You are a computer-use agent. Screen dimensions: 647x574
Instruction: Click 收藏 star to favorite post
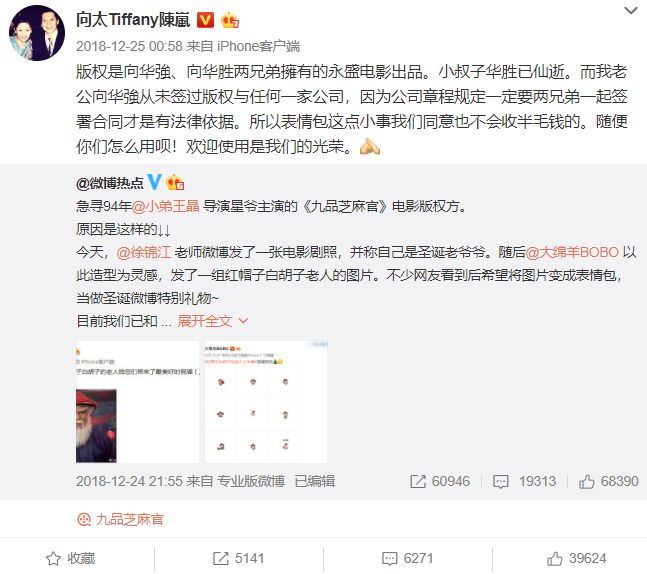click(x=71, y=558)
